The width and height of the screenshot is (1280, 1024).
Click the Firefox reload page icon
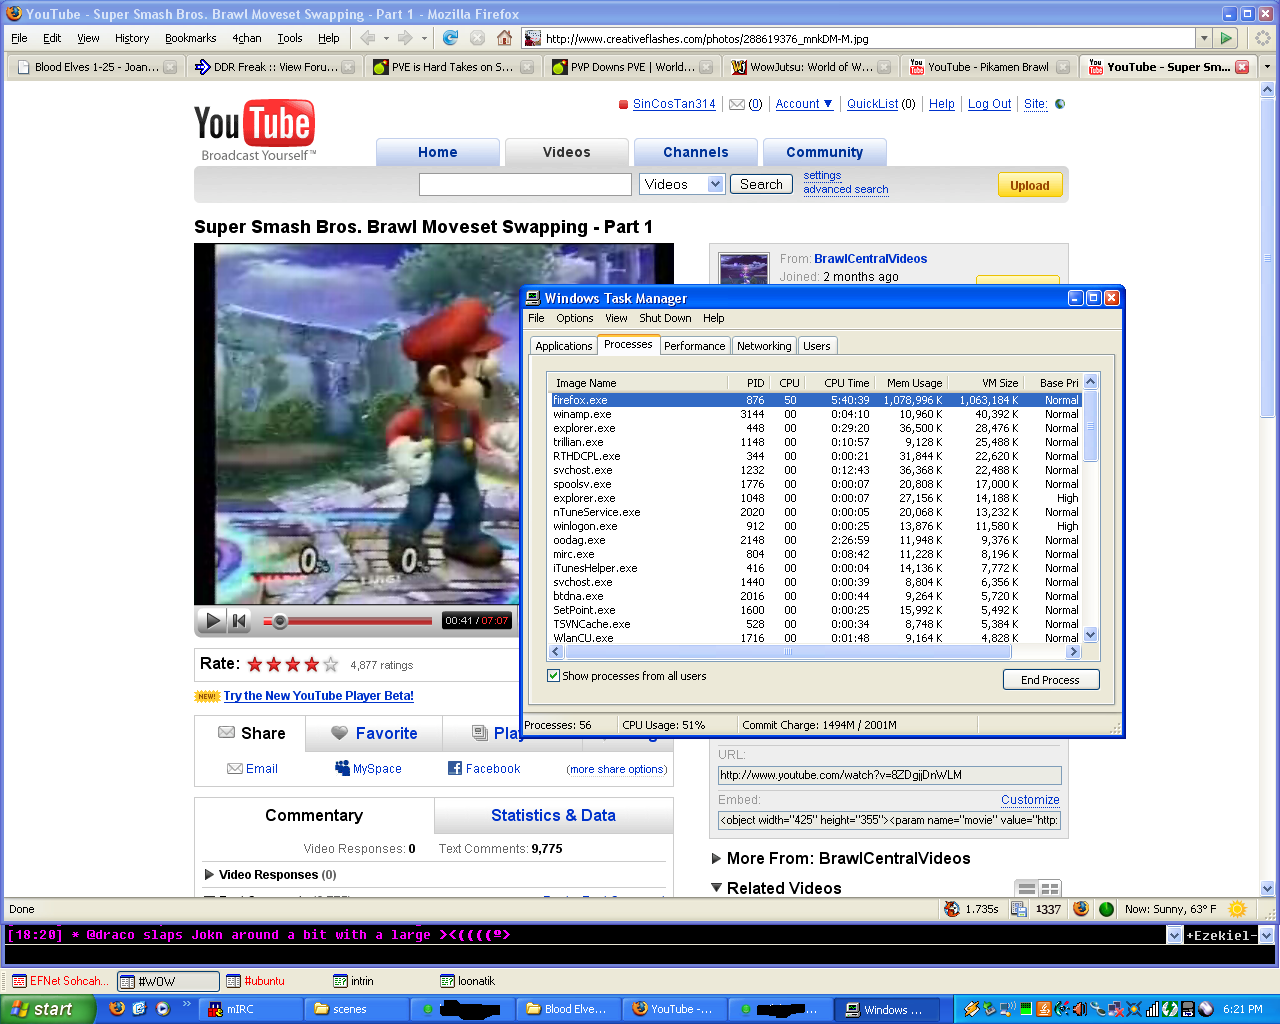coord(450,38)
